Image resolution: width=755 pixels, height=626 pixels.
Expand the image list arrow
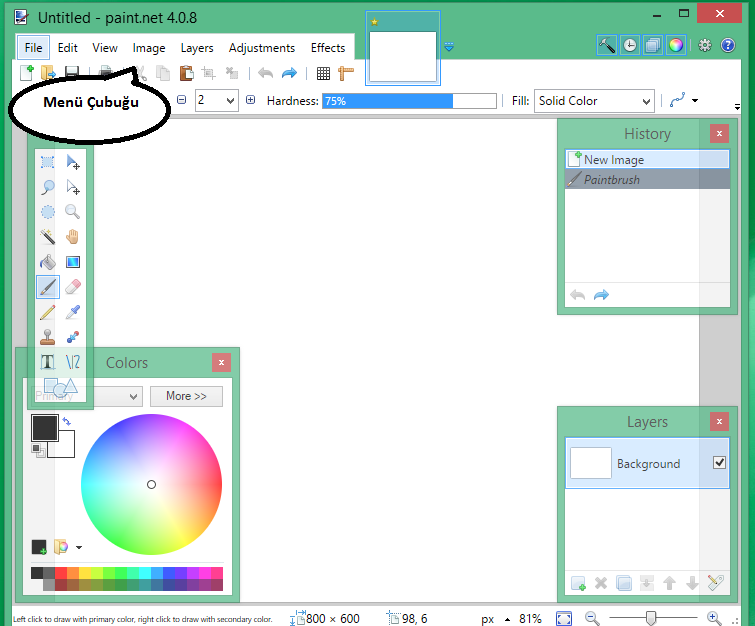449,47
